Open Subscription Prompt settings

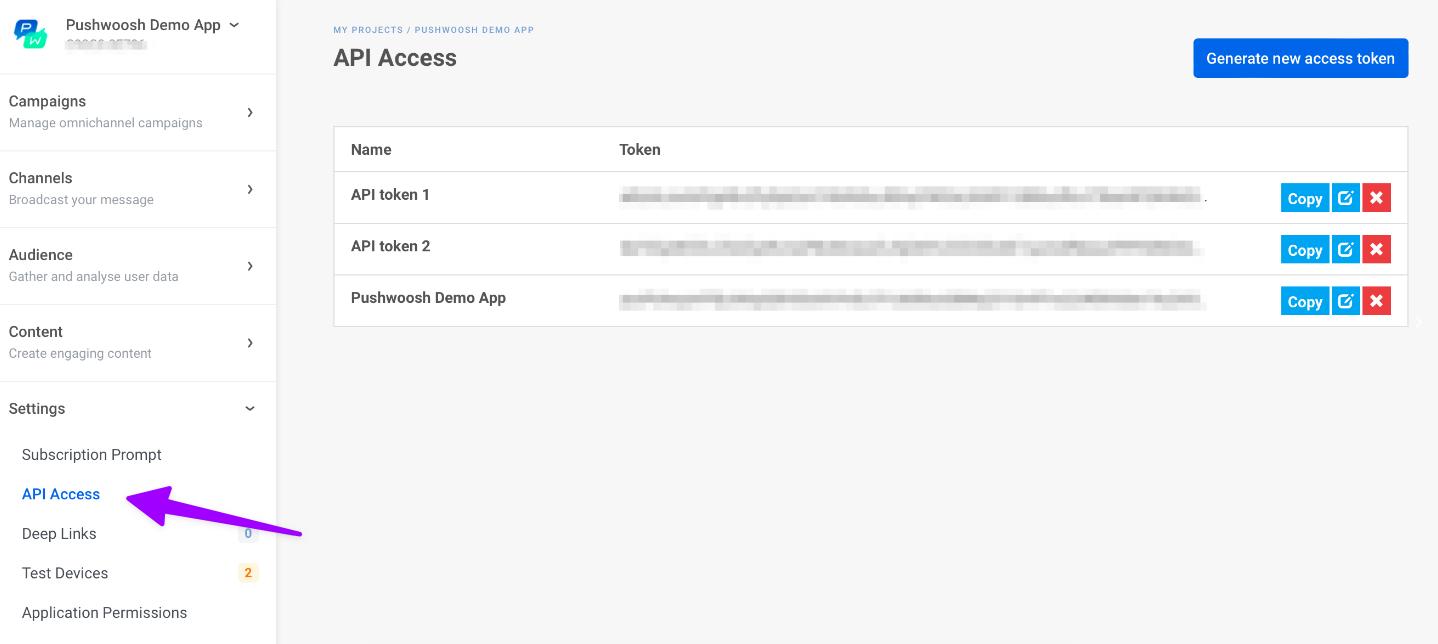pyautogui.click(x=92, y=454)
